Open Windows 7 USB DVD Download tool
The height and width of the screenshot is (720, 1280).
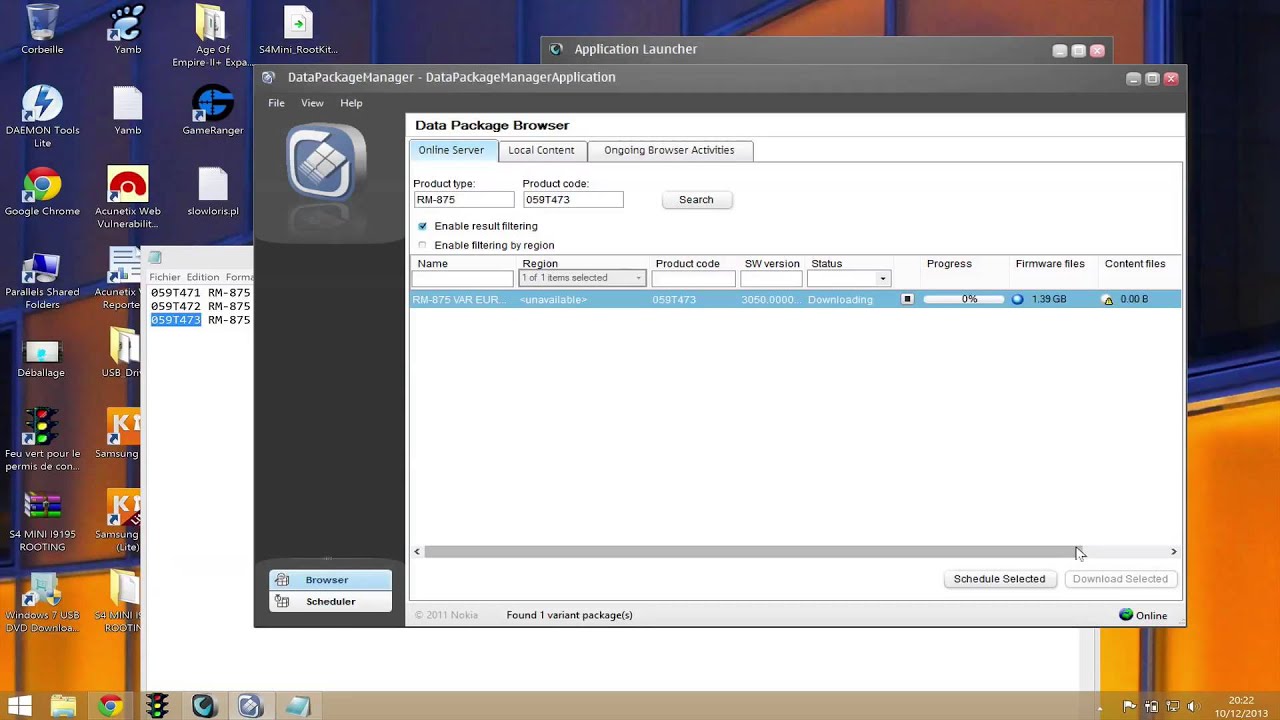coord(42,602)
